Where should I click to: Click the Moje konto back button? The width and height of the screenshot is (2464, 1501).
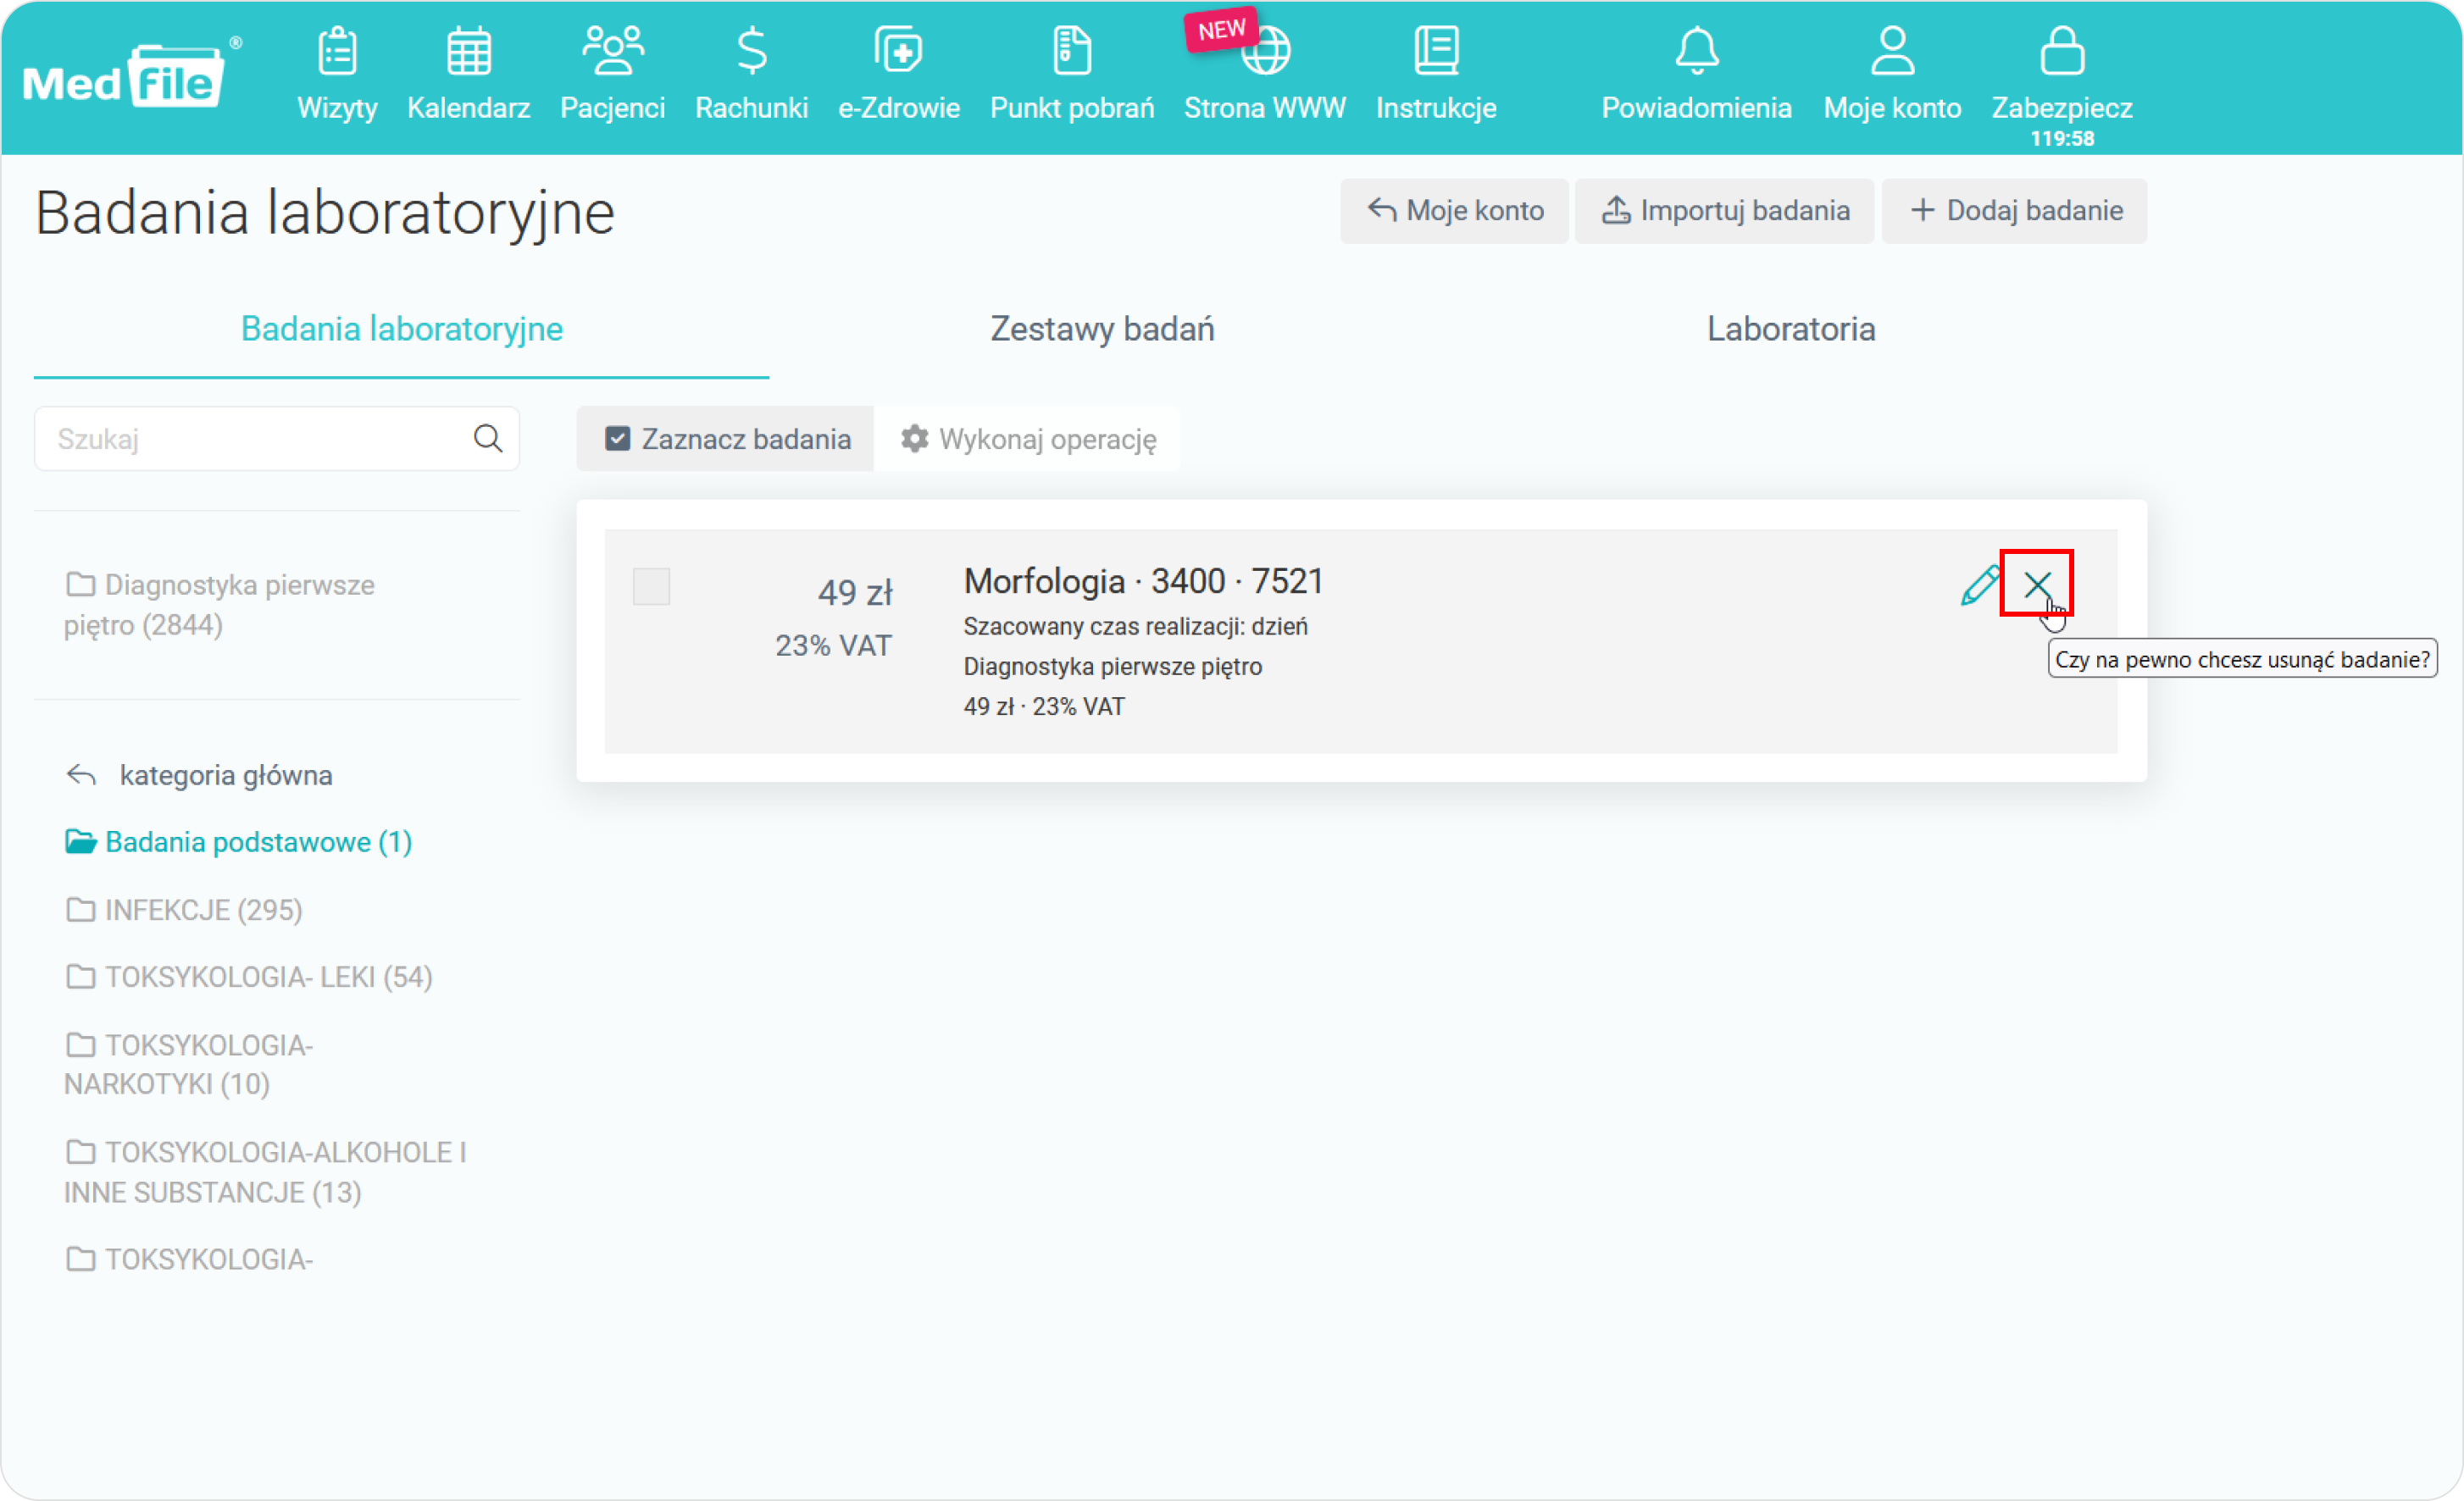1454,211
